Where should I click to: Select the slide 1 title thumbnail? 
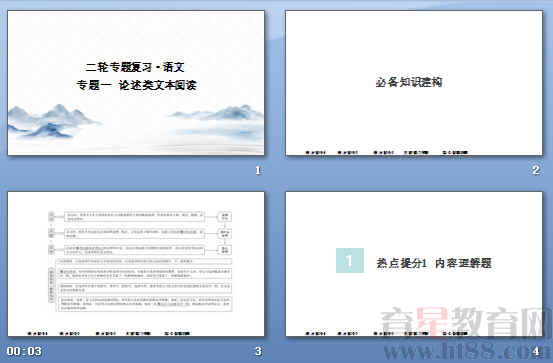click(x=136, y=83)
